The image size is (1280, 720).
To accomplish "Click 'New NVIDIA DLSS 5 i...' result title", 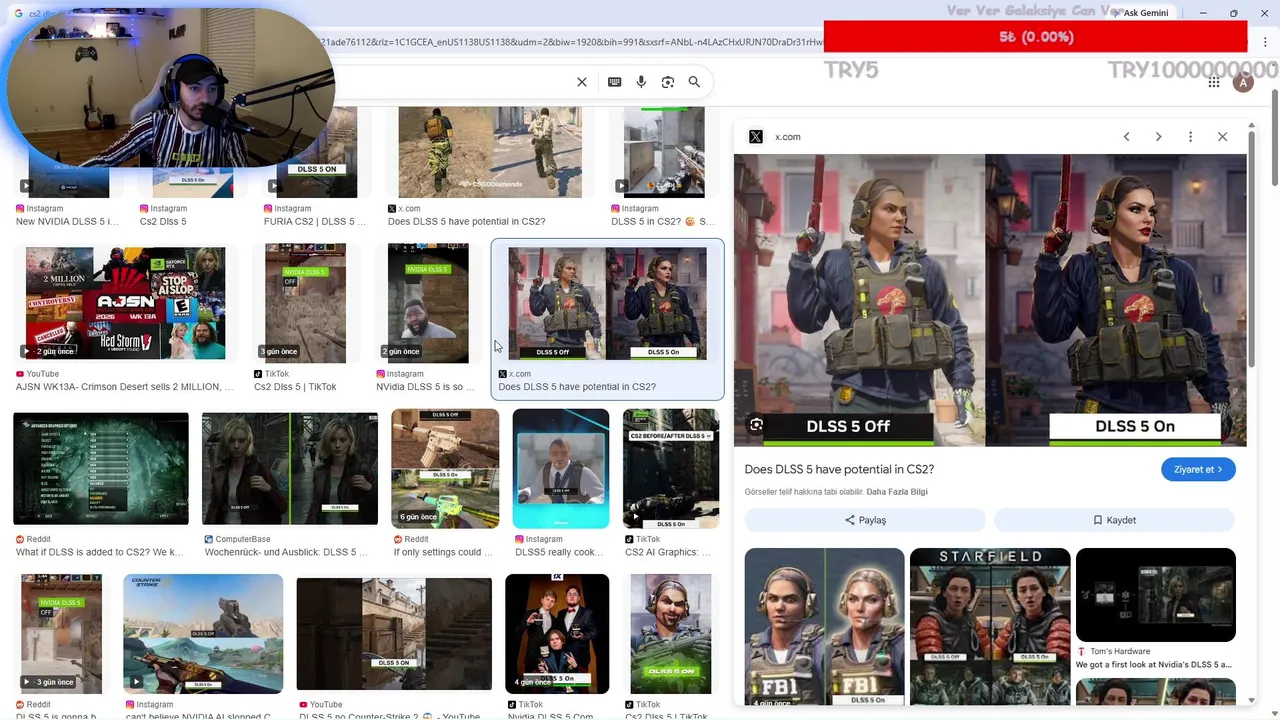I will point(67,222).
